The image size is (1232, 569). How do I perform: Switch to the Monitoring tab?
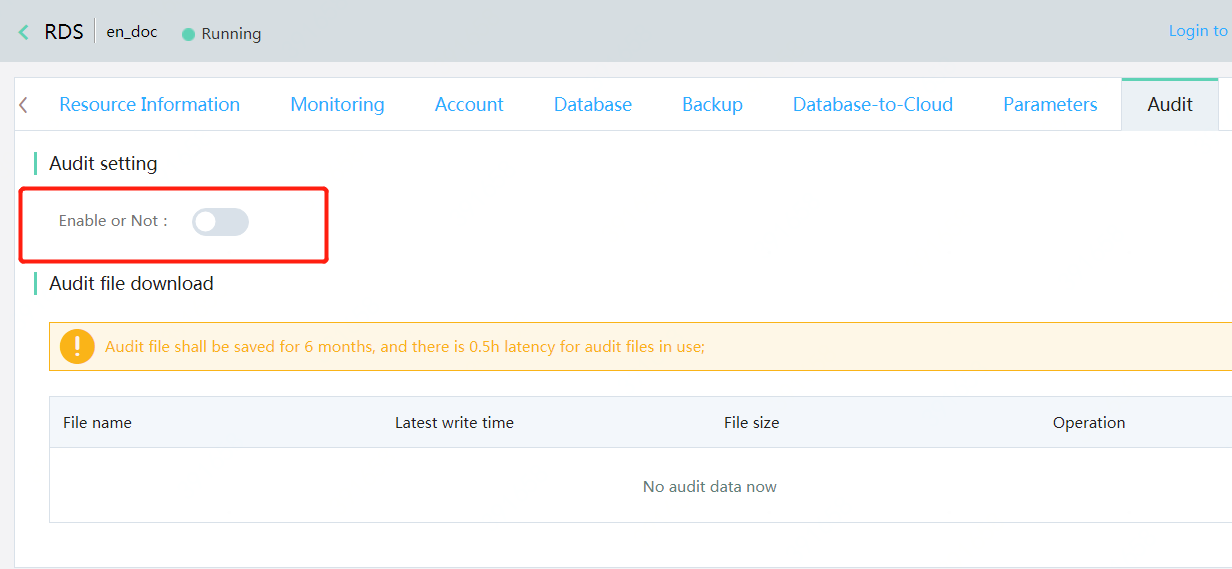coord(337,104)
